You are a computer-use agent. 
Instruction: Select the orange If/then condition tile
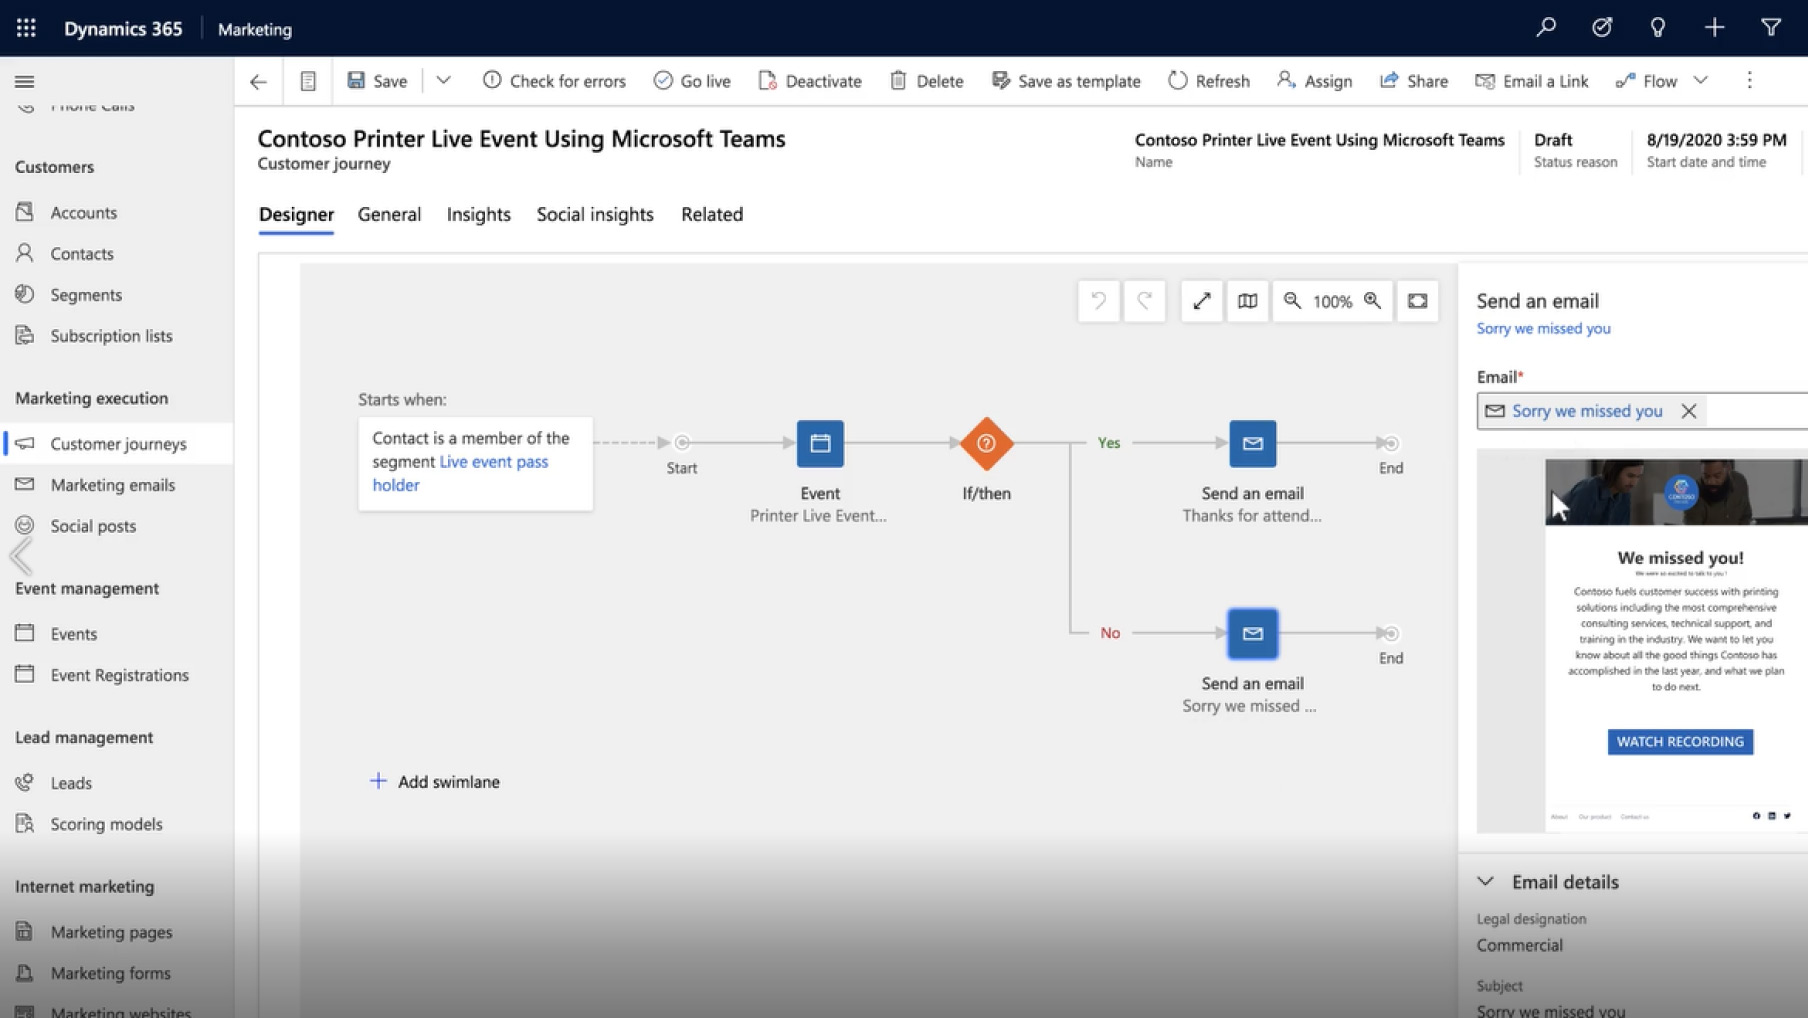pyautogui.click(x=986, y=443)
